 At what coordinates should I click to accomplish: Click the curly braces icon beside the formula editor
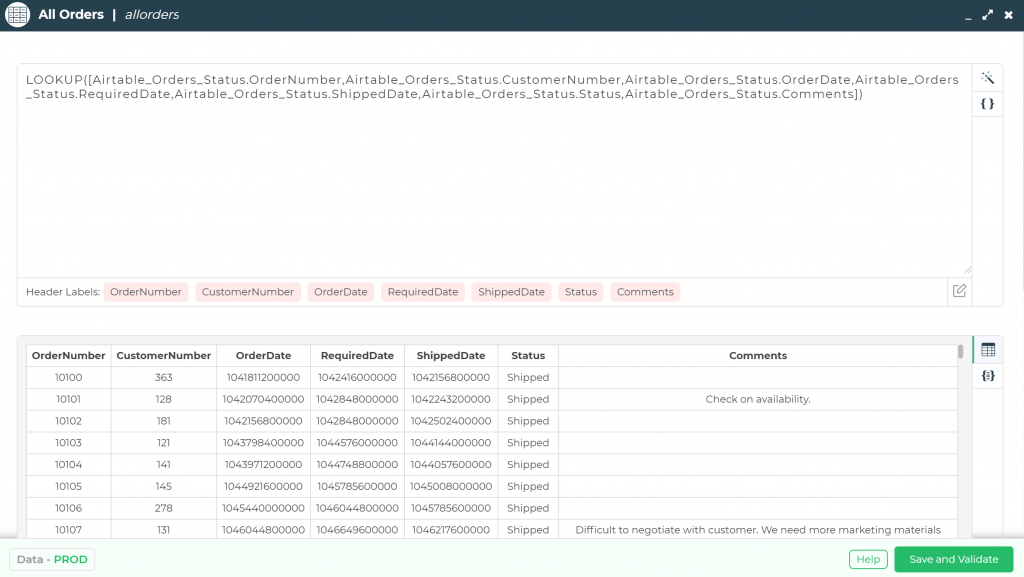988,103
